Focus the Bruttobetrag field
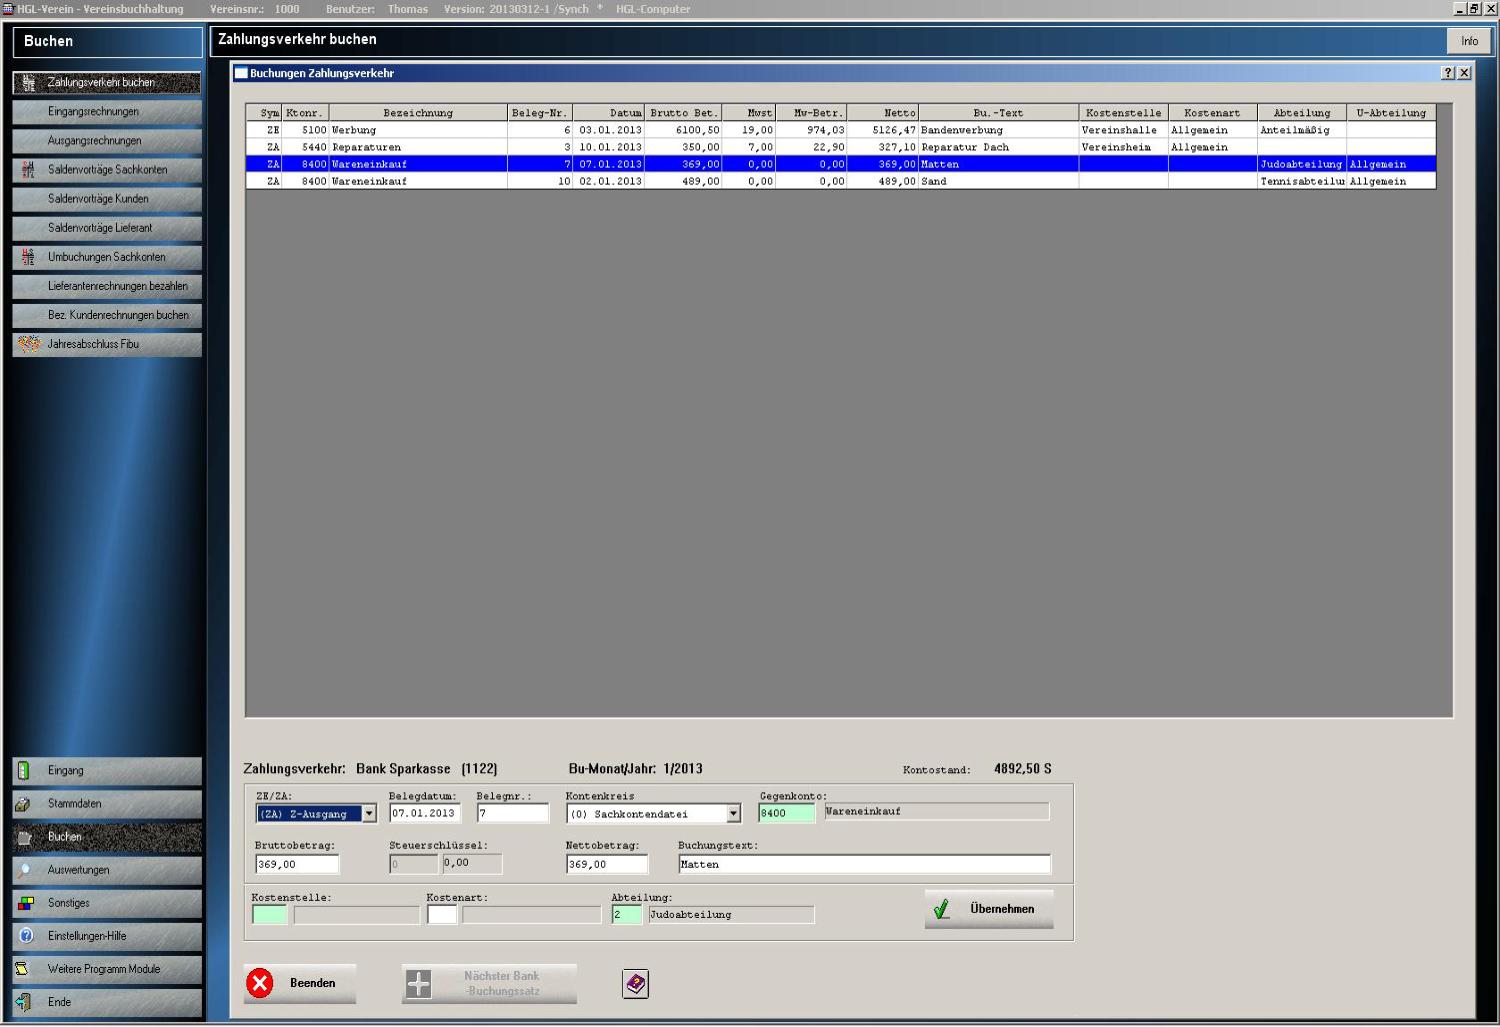The height and width of the screenshot is (1027, 1500). click(297, 864)
